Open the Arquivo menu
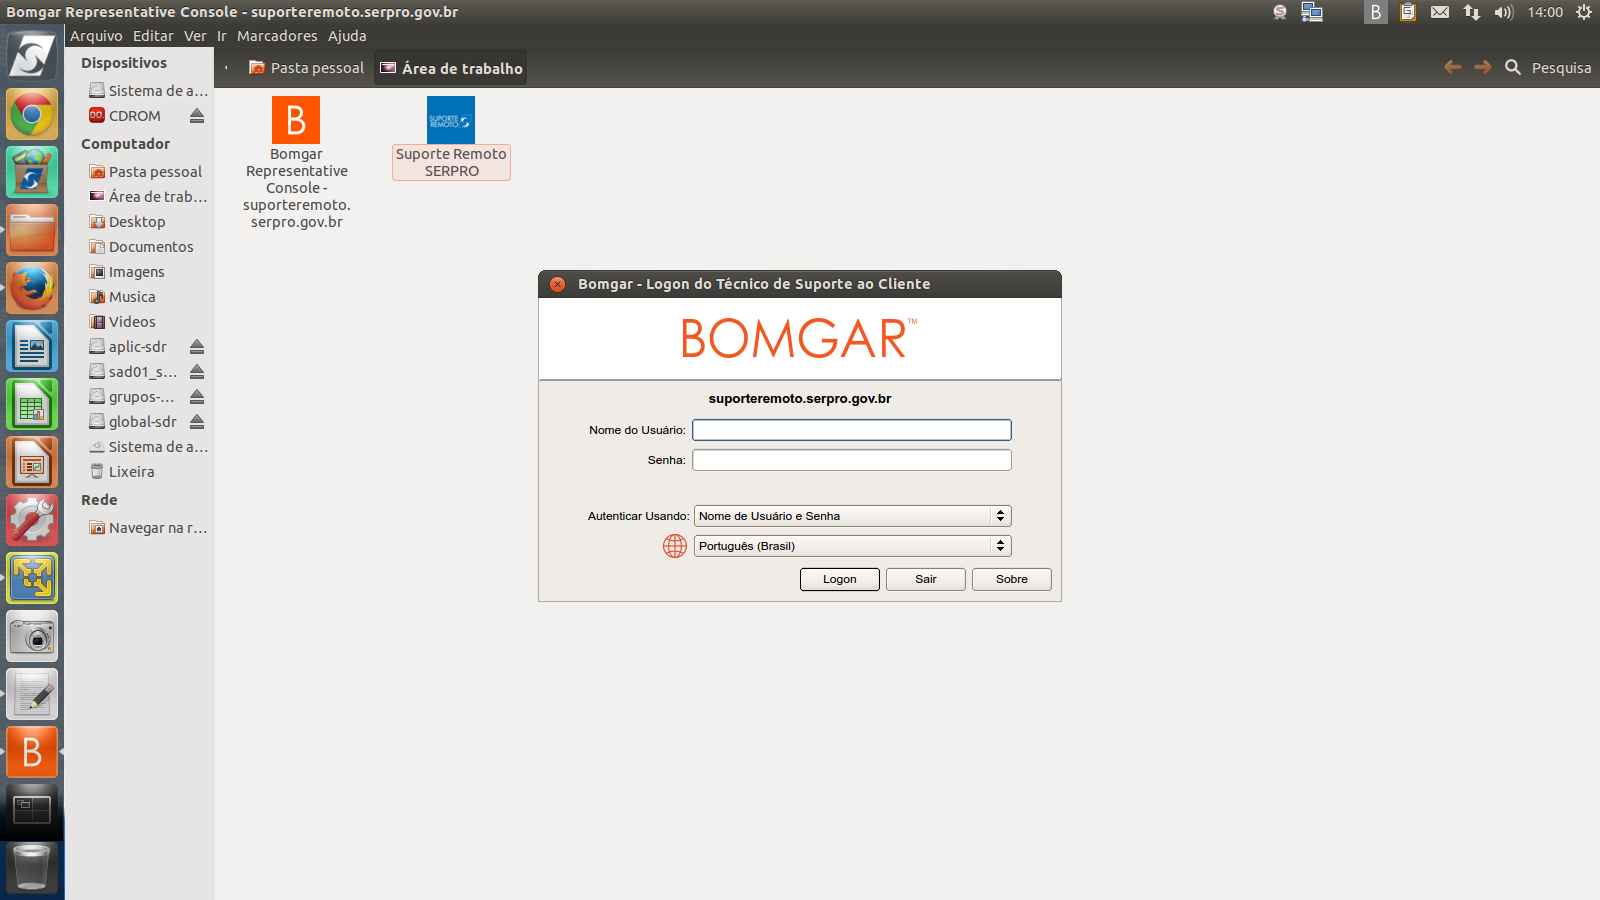1600x900 pixels. 96,36
